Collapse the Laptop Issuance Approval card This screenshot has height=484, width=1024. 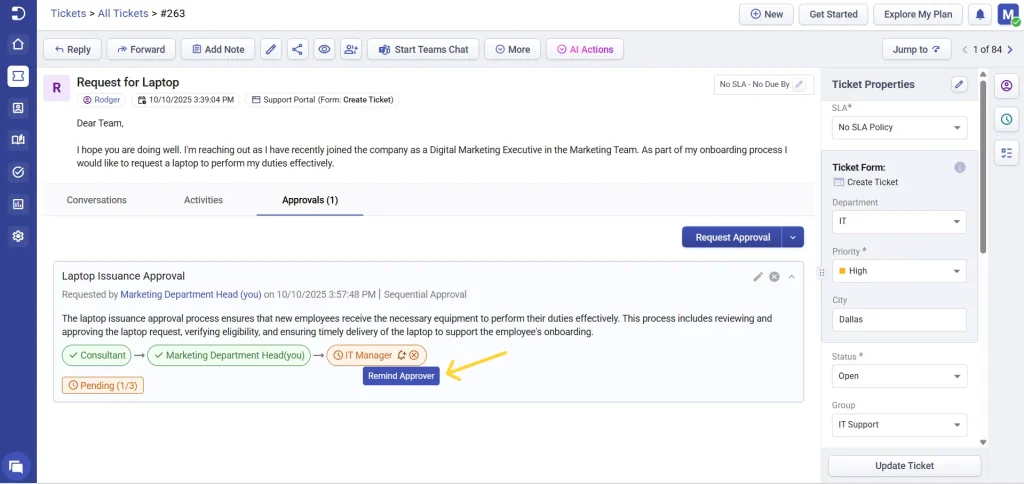click(x=791, y=276)
